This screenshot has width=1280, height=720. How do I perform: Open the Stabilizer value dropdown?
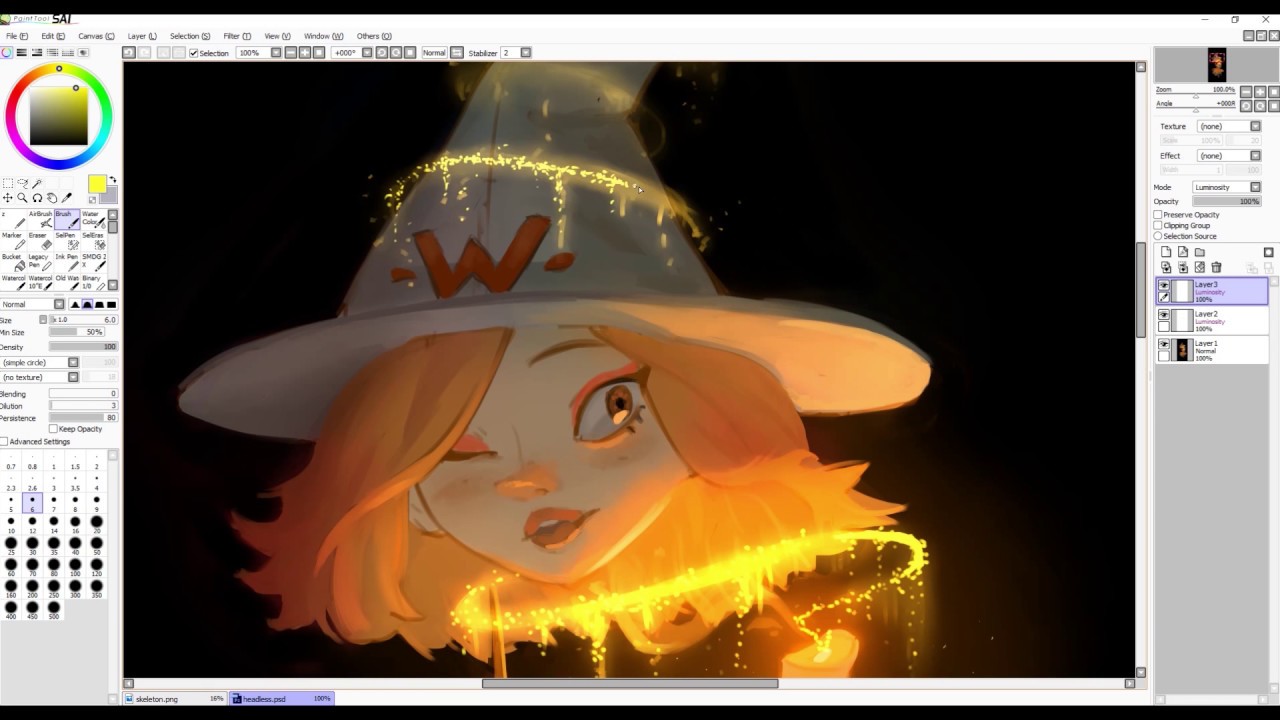tap(526, 52)
